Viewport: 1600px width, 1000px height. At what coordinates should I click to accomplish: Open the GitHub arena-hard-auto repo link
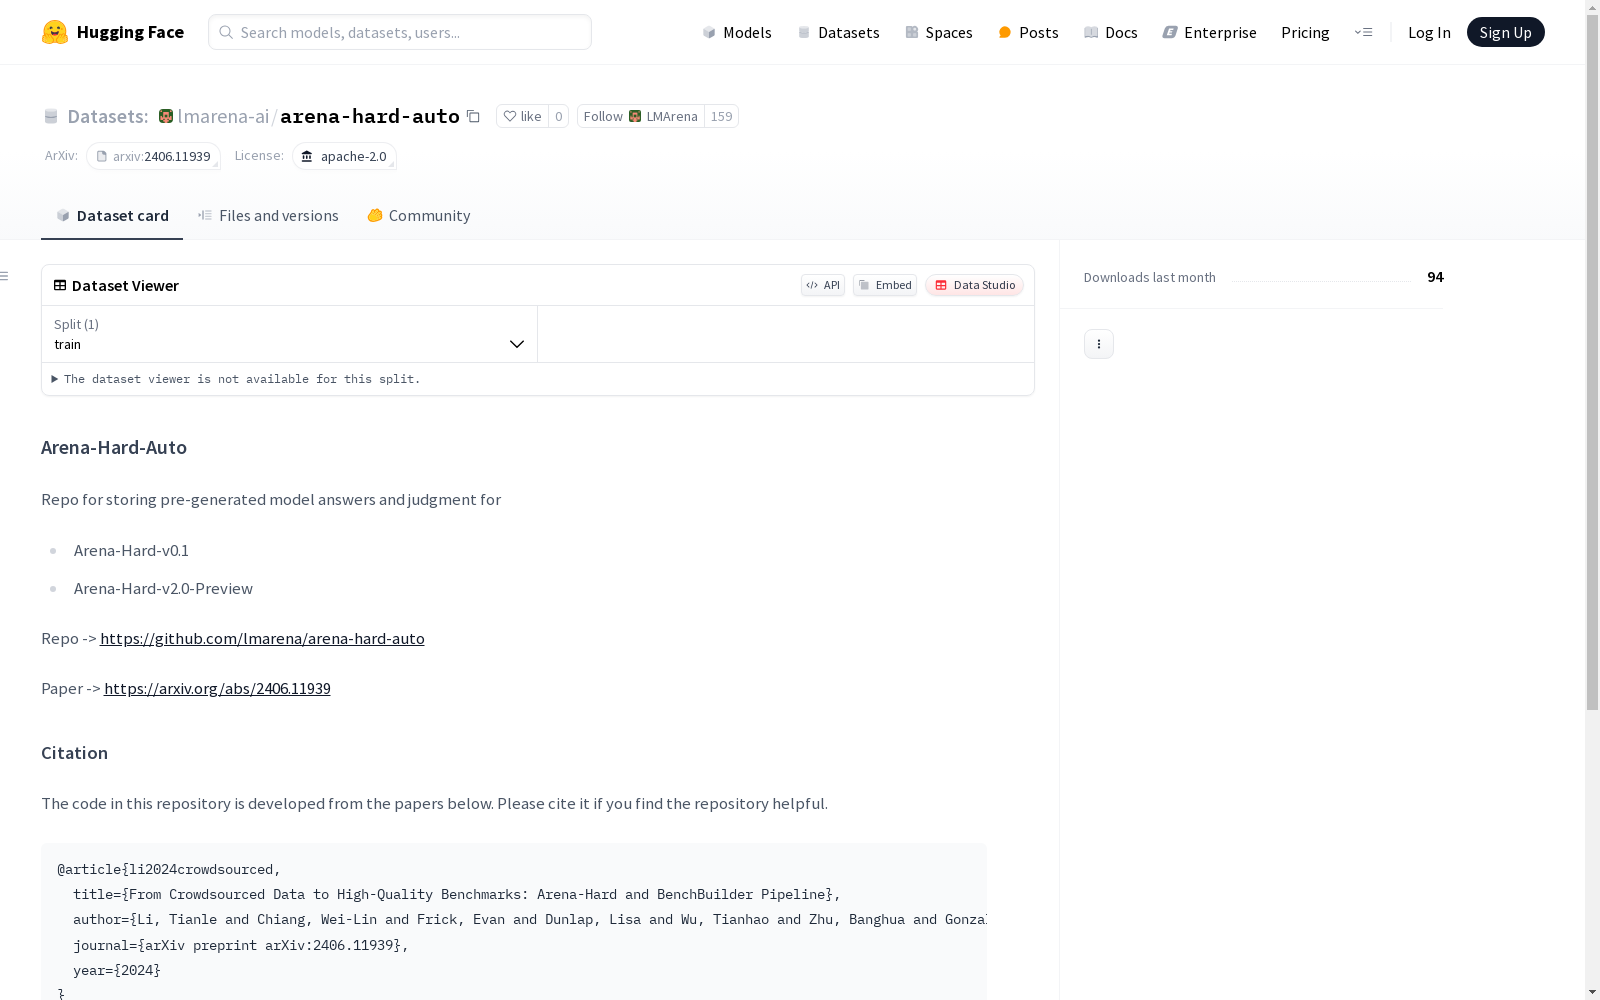click(262, 638)
